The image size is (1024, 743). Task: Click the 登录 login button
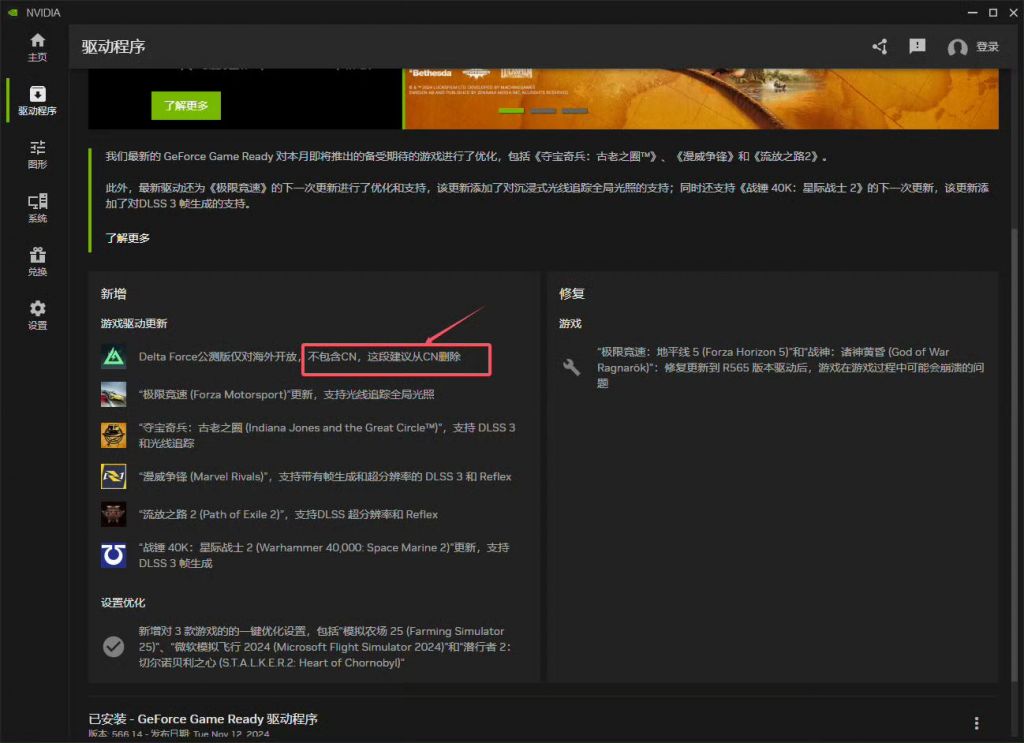pyautogui.click(x=988, y=46)
